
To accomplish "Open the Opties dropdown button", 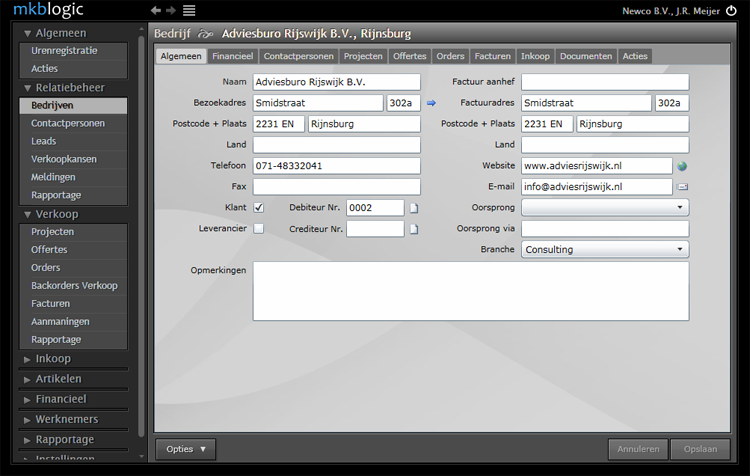I will 185,450.
